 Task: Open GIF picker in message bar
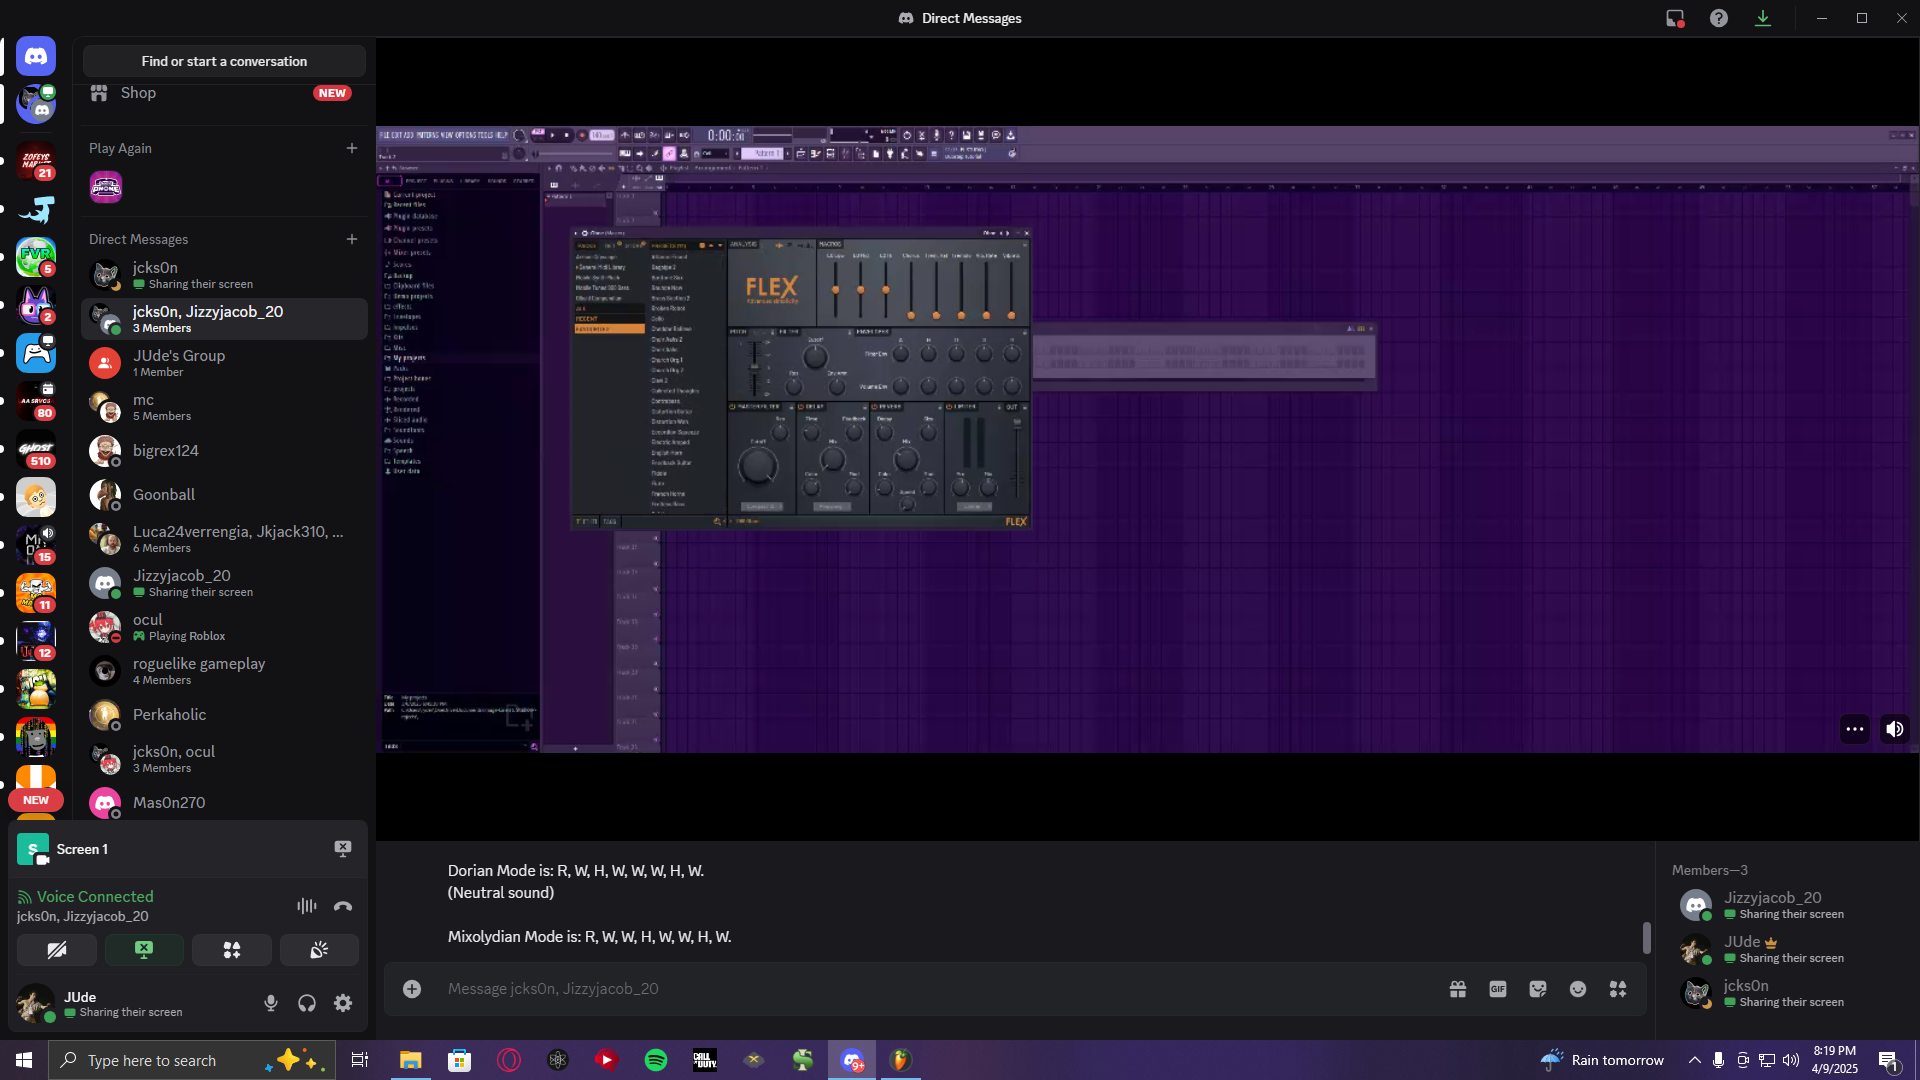click(x=1498, y=989)
